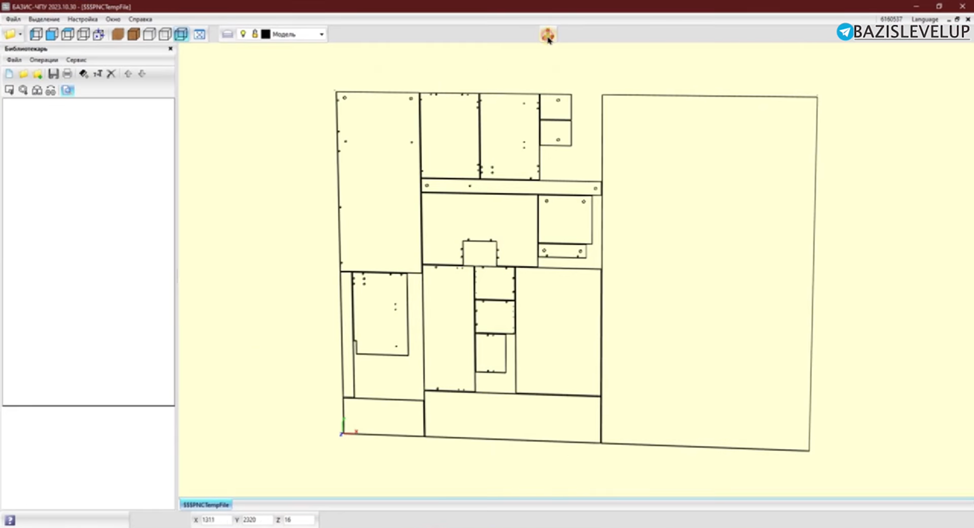Enable shaded-with-edges brown cube display mode

pos(134,34)
